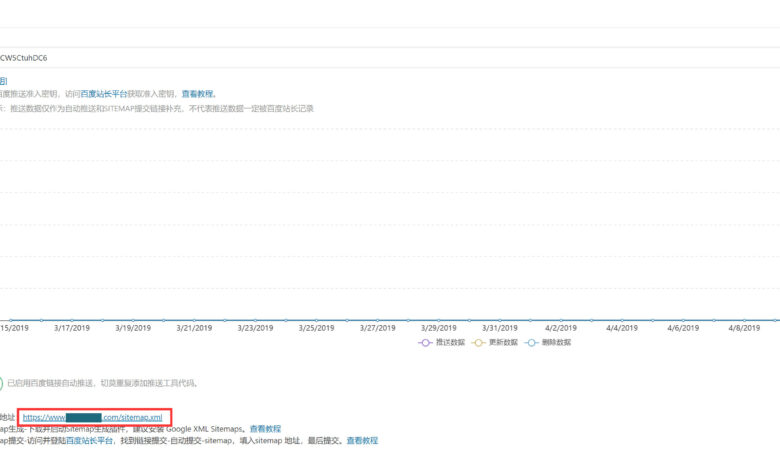This screenshot has width=780, height=460.
Task: Click the 3/19/2019 axis date label
Action: tap(133, 328)
